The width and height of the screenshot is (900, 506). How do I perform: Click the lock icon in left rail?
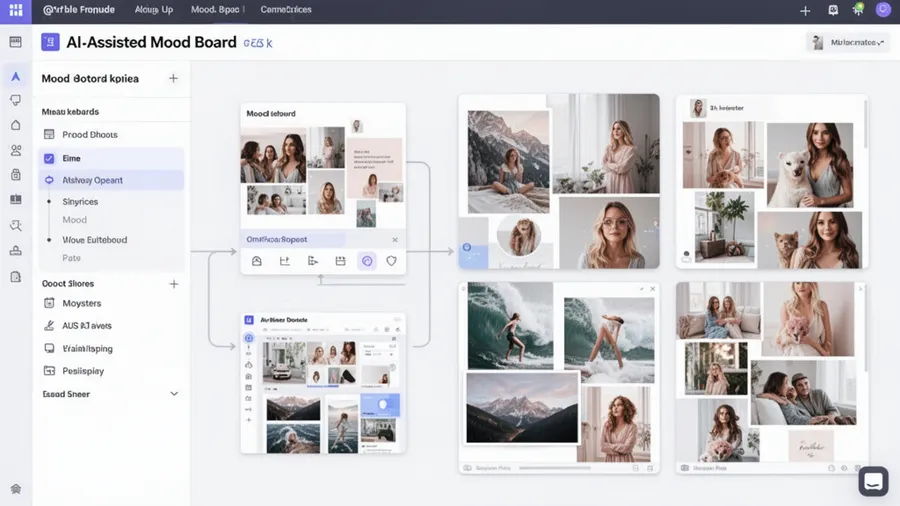(x=15, y=174)
